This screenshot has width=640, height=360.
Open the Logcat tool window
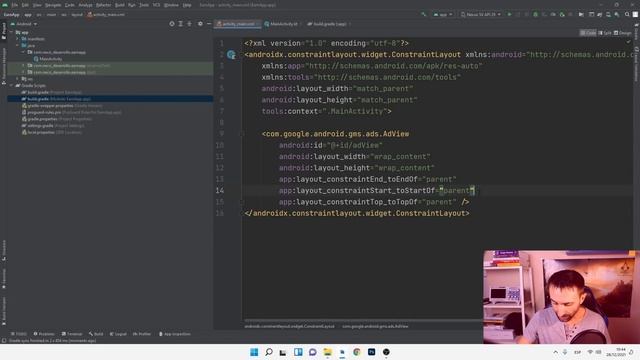pos(118,334)
